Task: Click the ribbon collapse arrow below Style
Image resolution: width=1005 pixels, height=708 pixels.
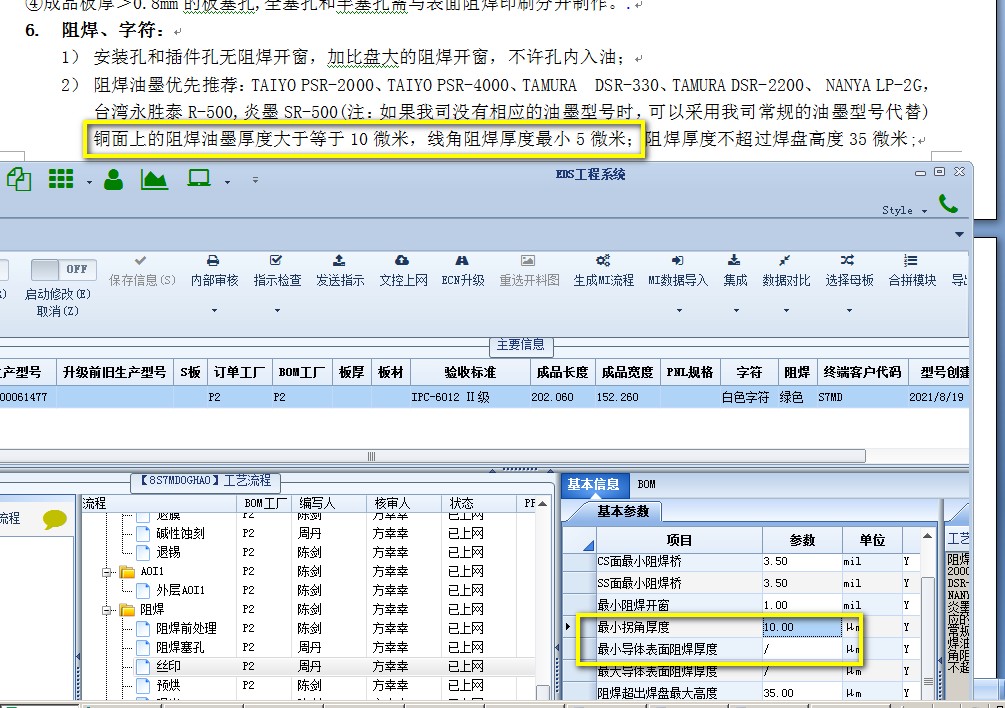Action: 959,235
